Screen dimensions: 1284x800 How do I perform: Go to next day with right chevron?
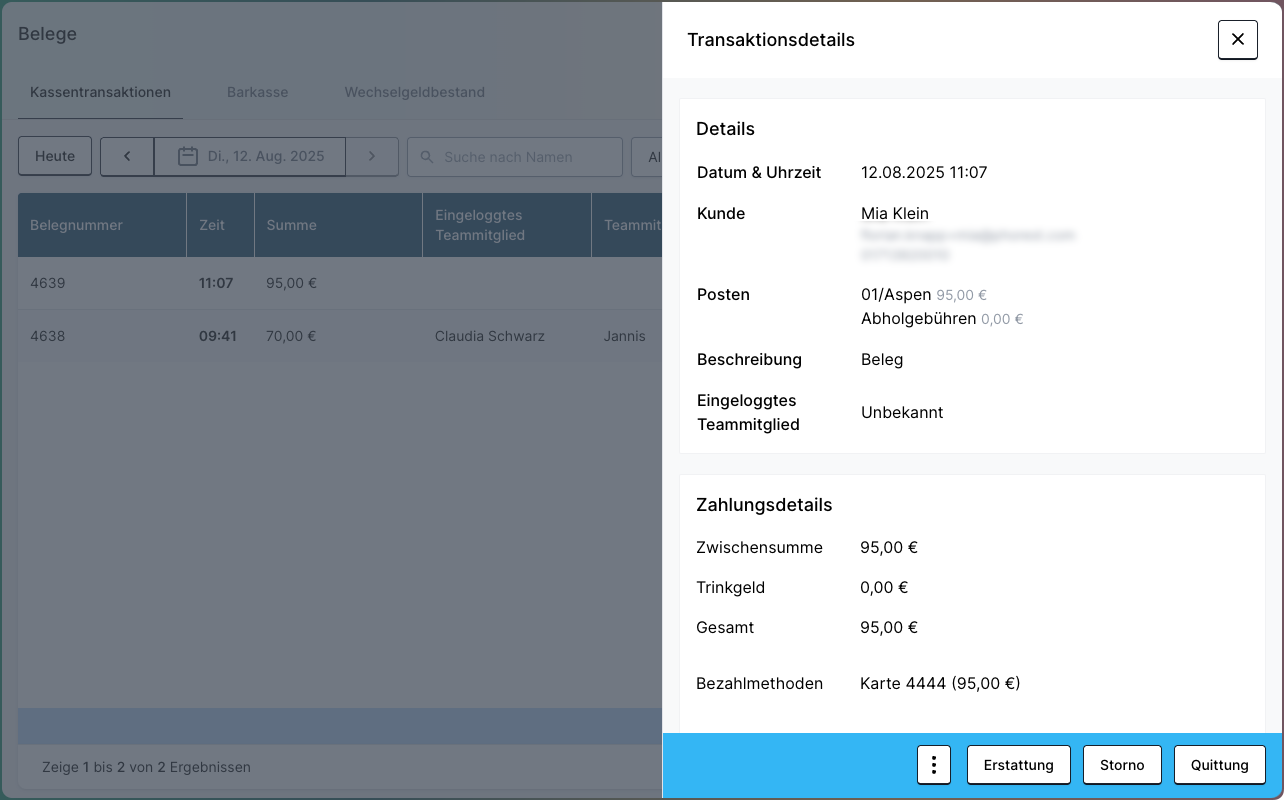[372, 157]
